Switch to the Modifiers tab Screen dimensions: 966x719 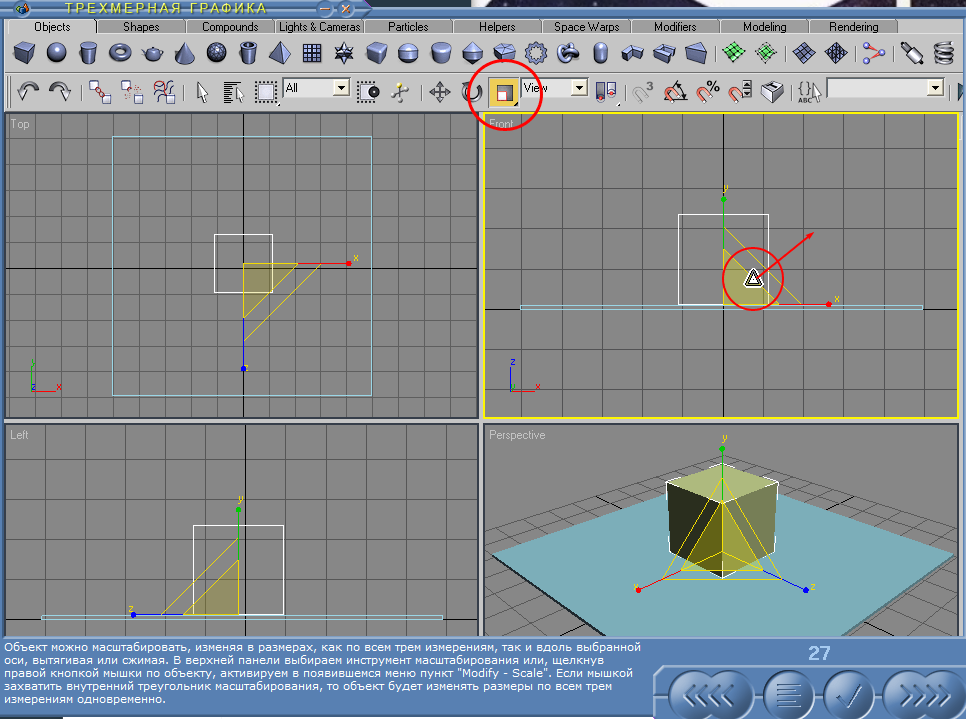point(675,26)
